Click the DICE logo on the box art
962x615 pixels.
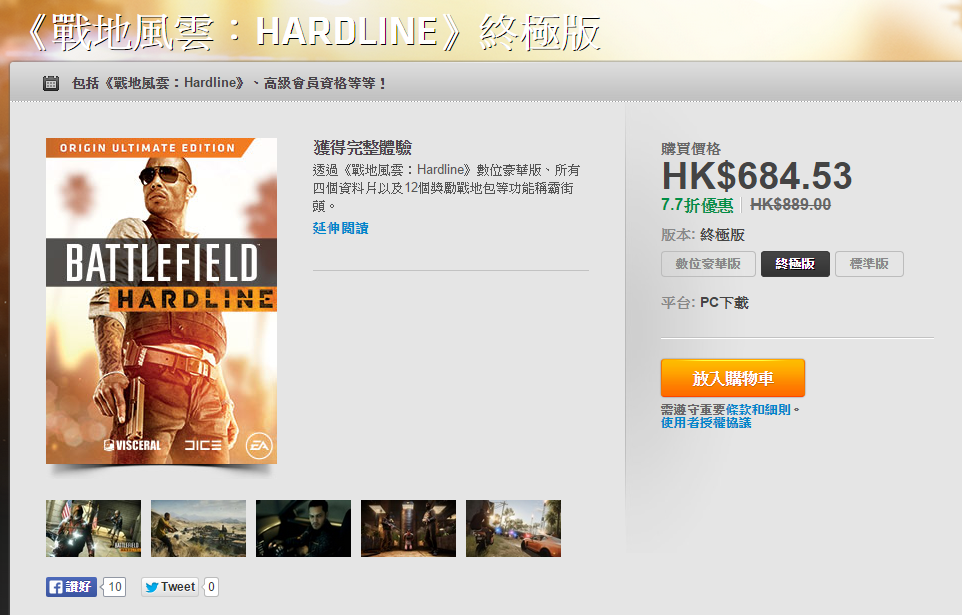click(203, 445)
